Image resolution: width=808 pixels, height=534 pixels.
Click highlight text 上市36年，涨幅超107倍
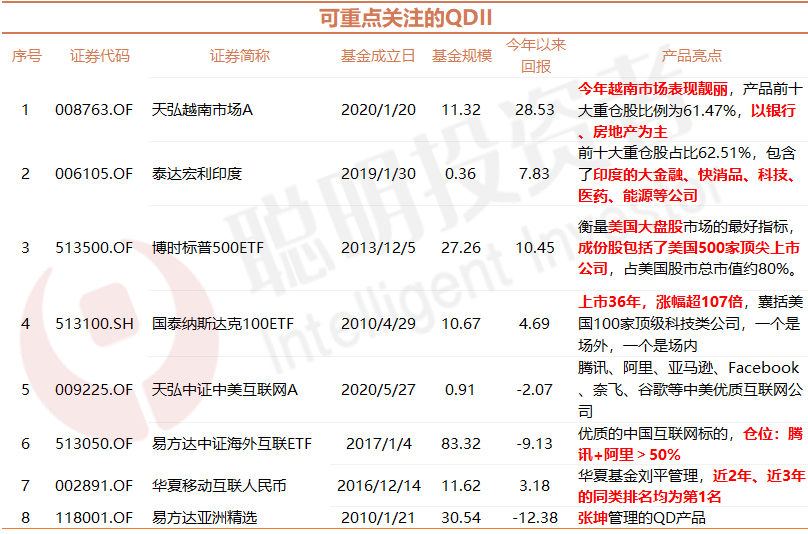660,302
